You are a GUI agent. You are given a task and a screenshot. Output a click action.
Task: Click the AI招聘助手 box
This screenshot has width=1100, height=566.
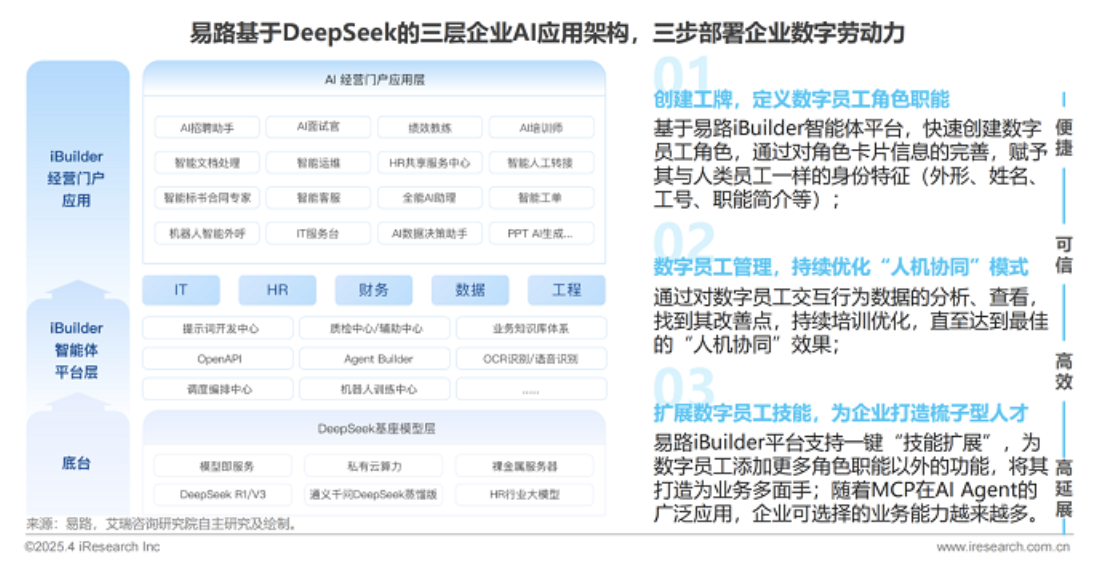(x=207, y=128)
